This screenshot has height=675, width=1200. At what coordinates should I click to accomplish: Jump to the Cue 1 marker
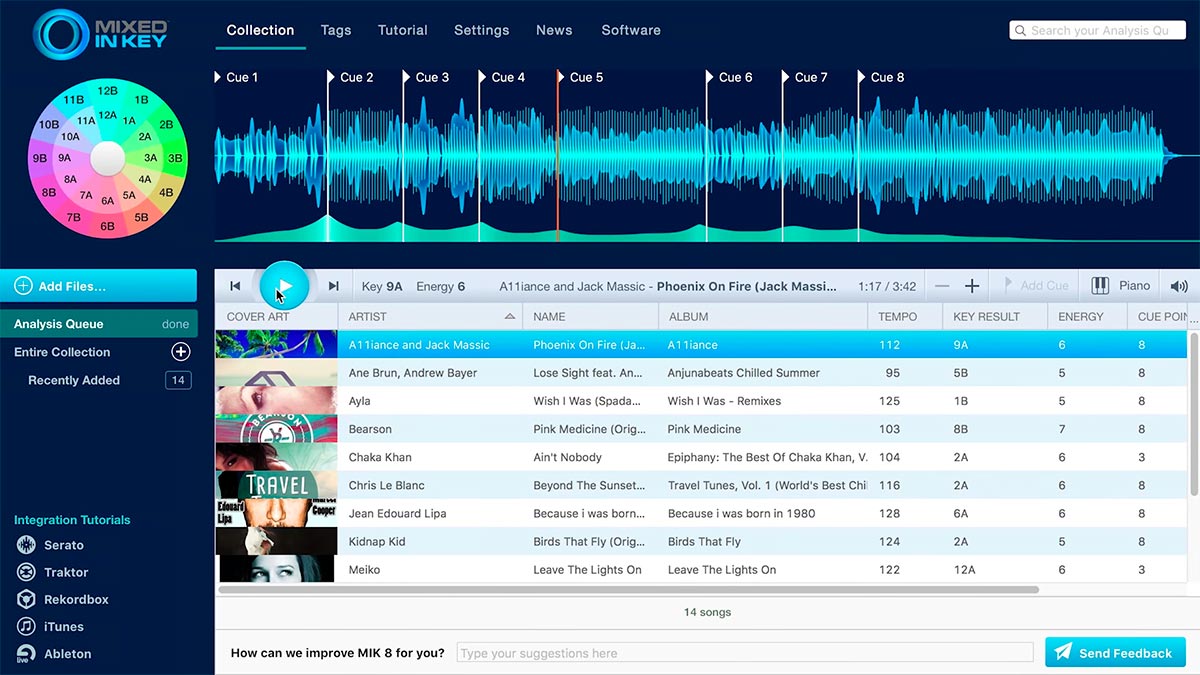click(237, 77)
